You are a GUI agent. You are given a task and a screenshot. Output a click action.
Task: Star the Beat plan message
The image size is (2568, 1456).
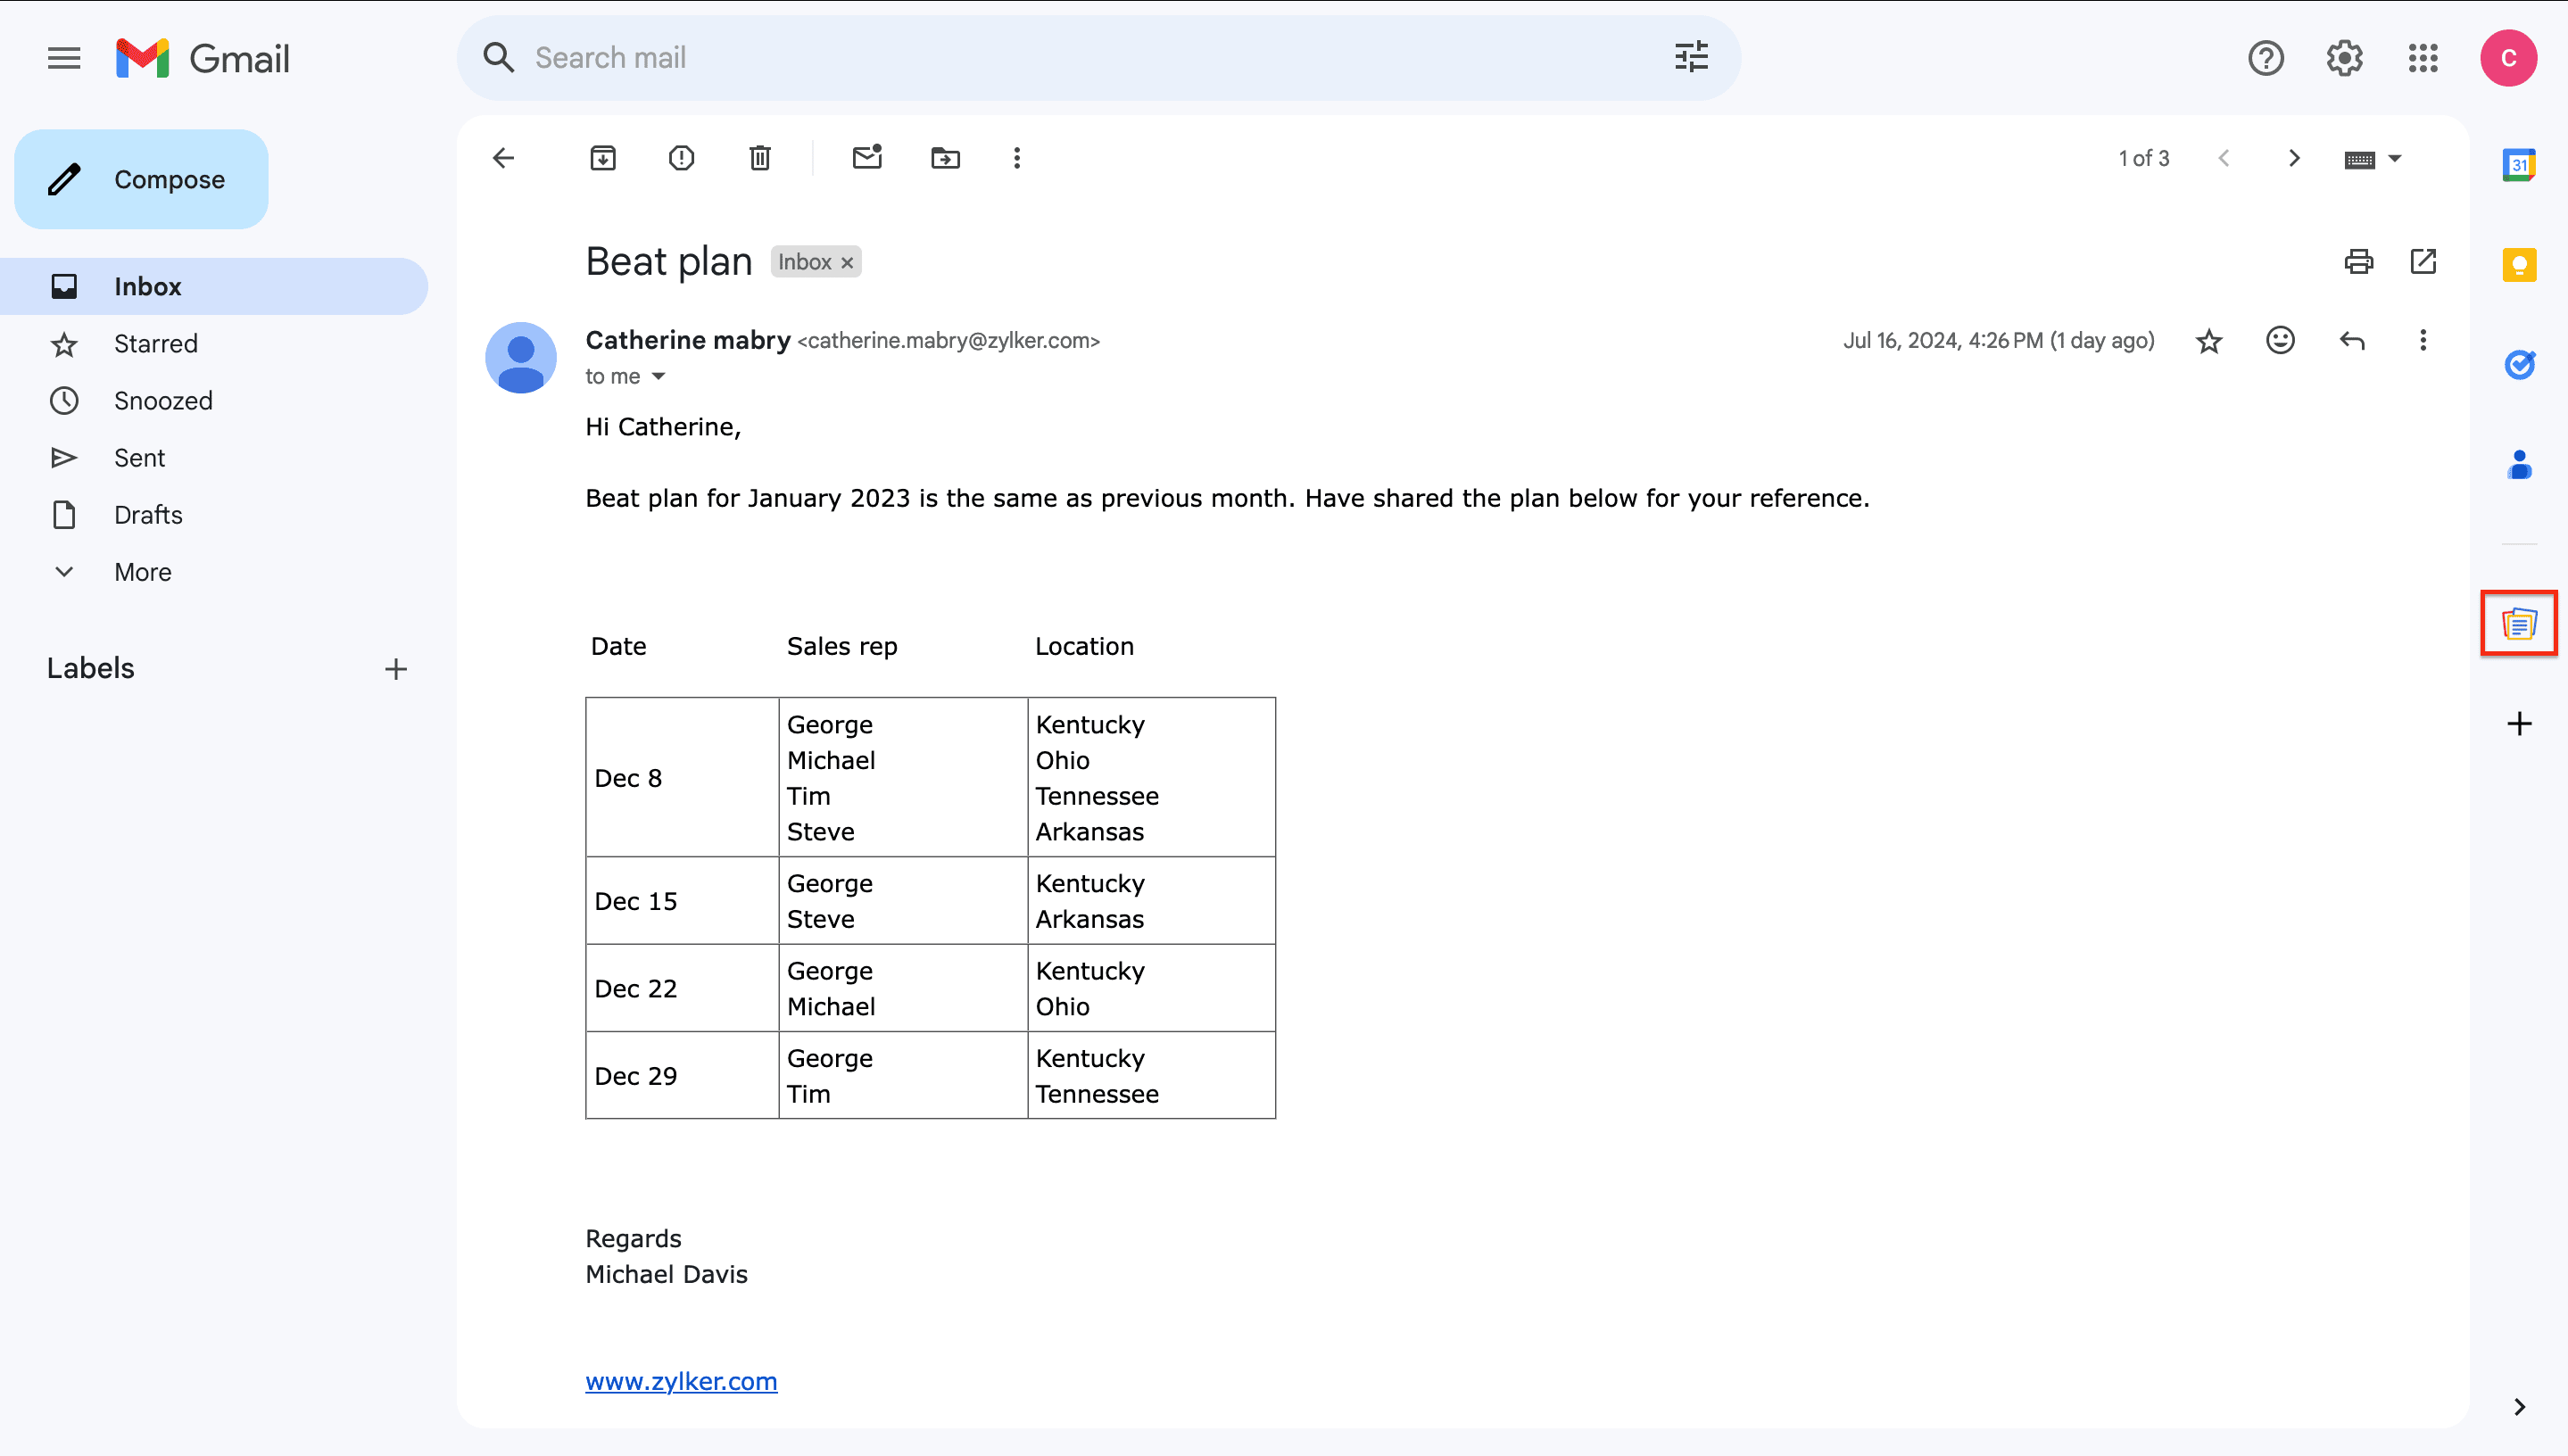coord(2208,341)
